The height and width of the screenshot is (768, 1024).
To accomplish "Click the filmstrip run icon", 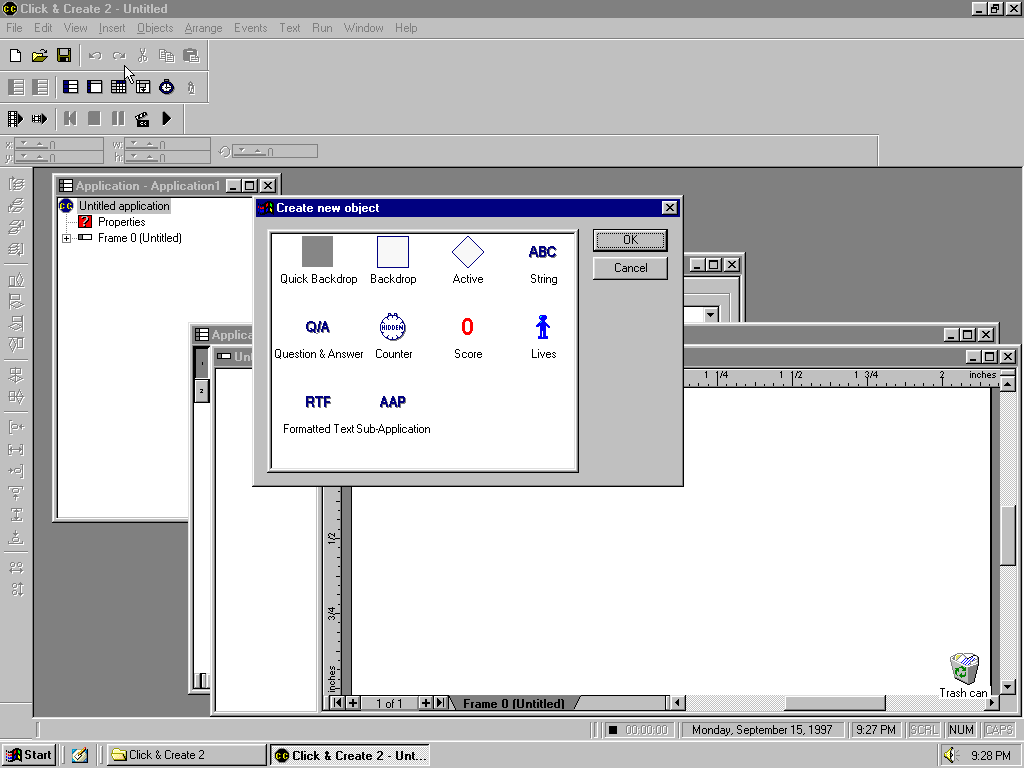I will (15, 119).
